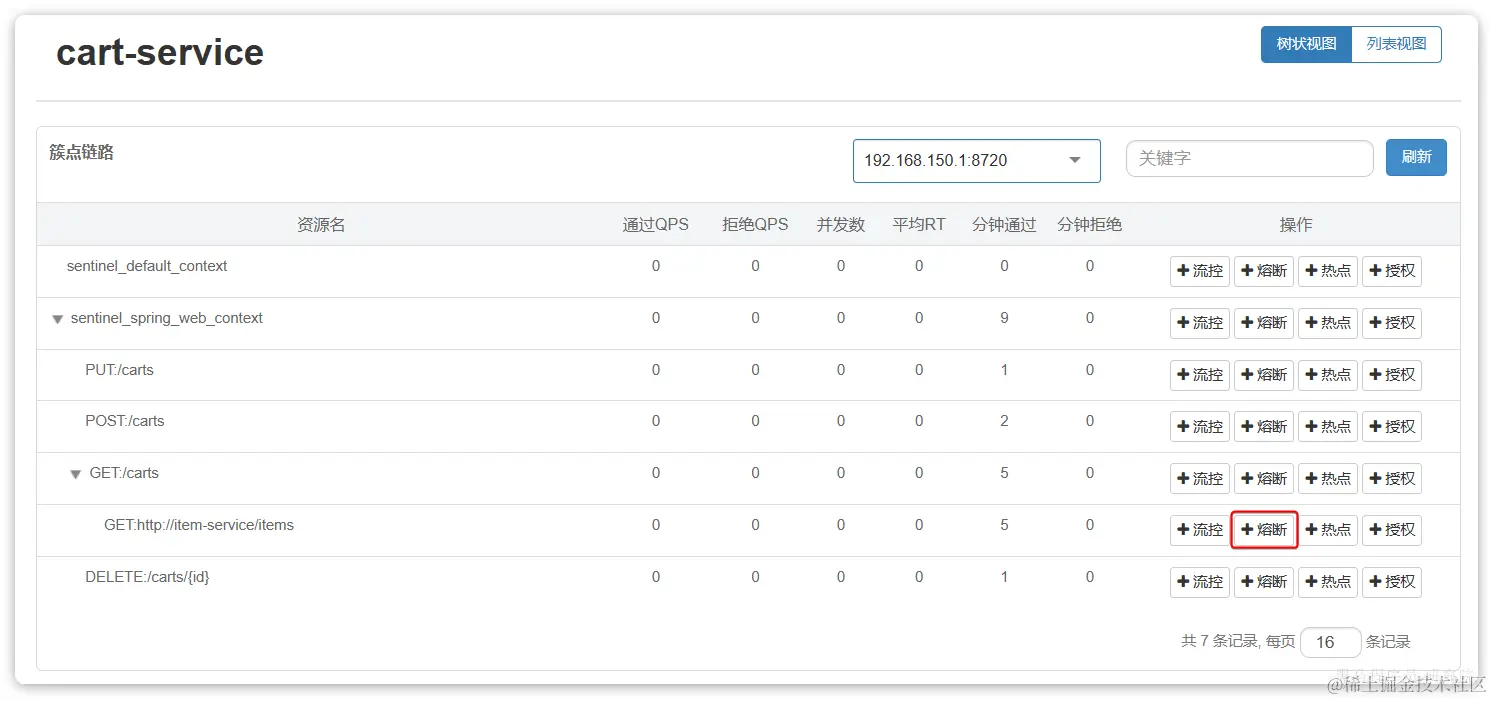The image size is (1493, 701).
Task: Add 授权 rule for GET:/carts row
Action: [x=1392, y=479]
